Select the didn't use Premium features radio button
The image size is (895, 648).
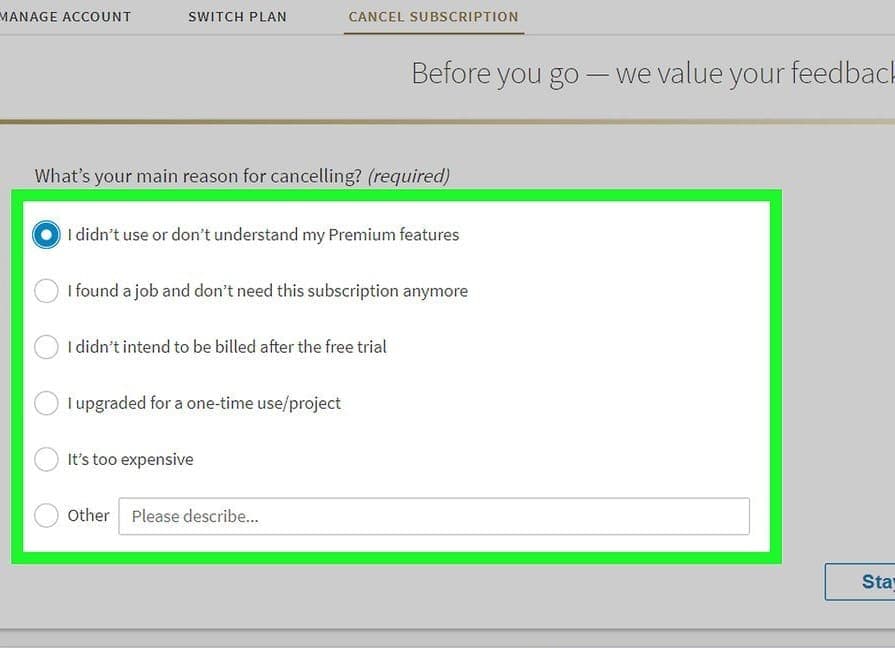46,235
